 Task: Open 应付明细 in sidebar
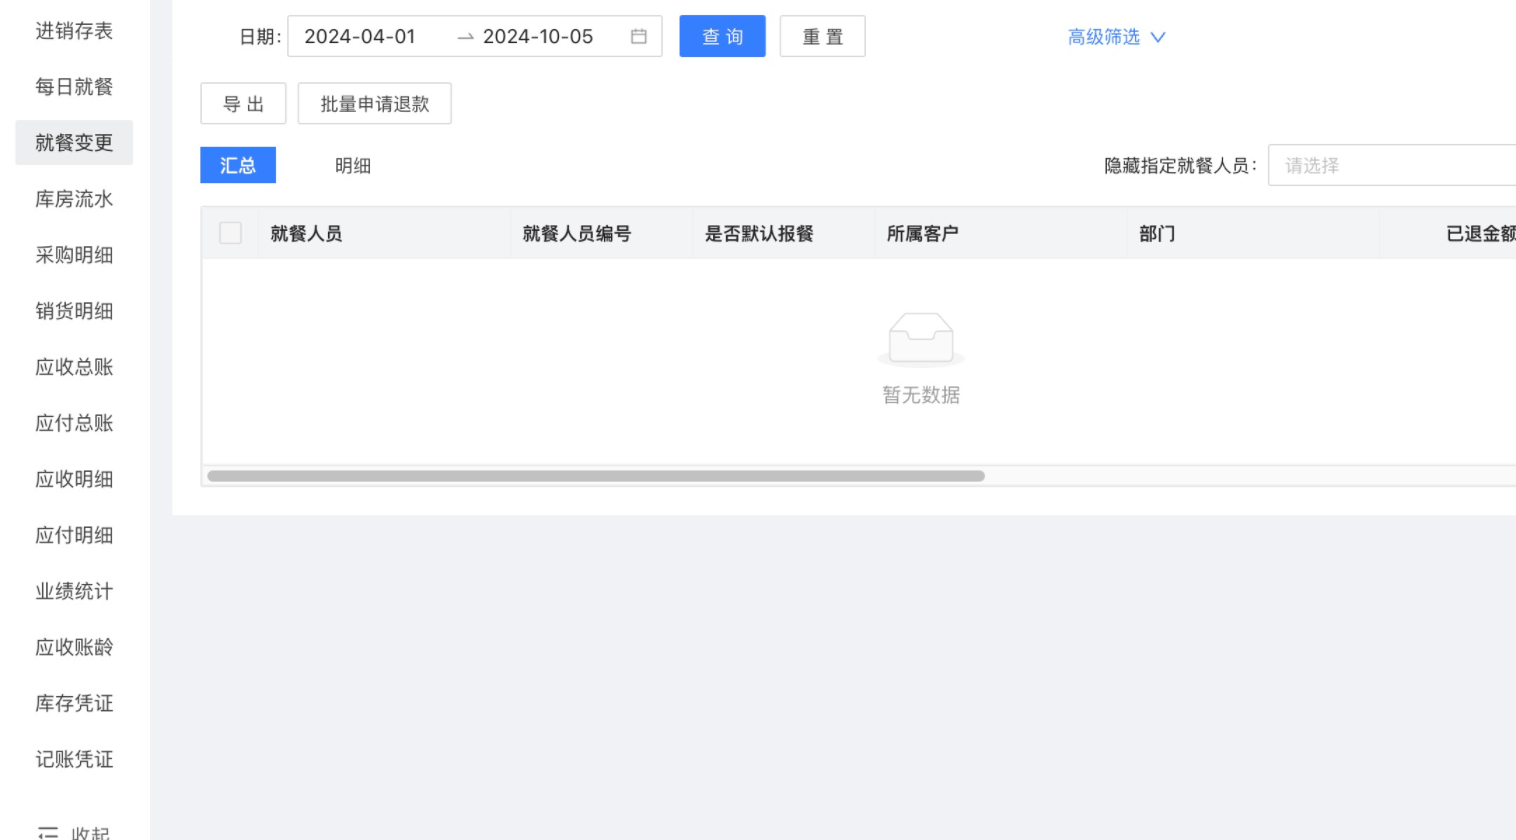click(x=74, y=535)
